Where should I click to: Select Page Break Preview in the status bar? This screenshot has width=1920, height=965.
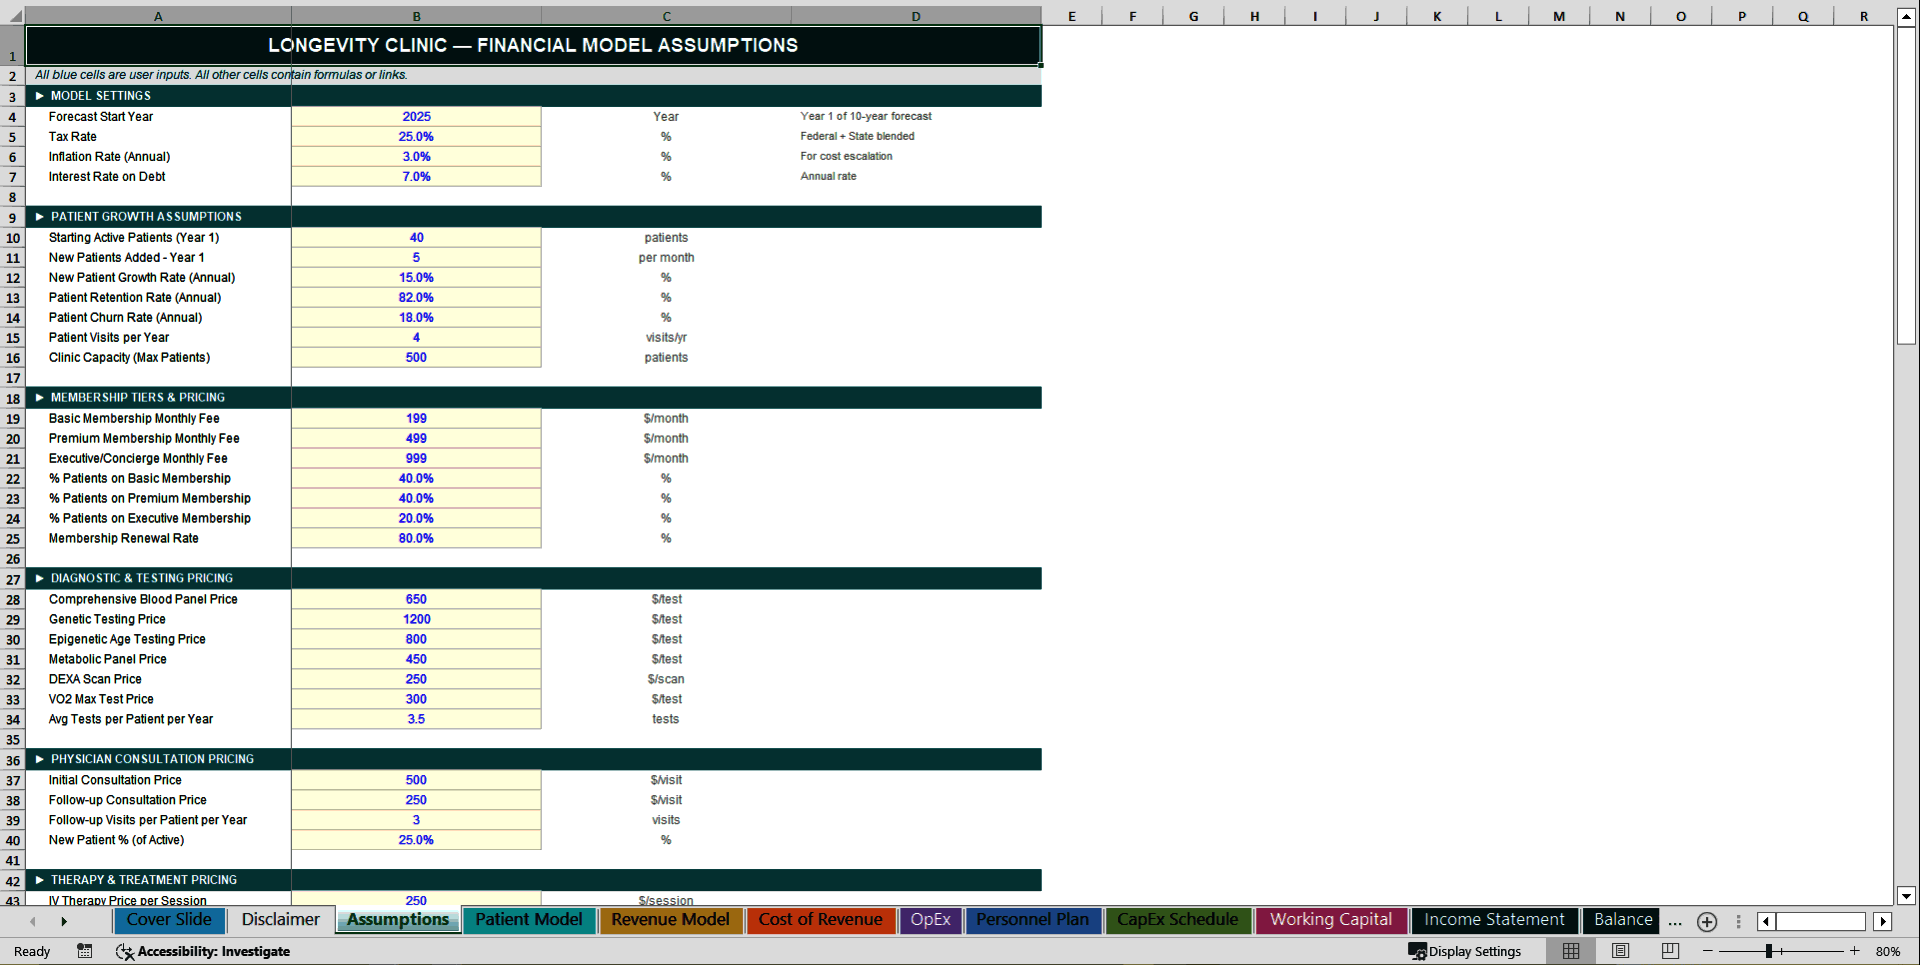click(1671, 951)
